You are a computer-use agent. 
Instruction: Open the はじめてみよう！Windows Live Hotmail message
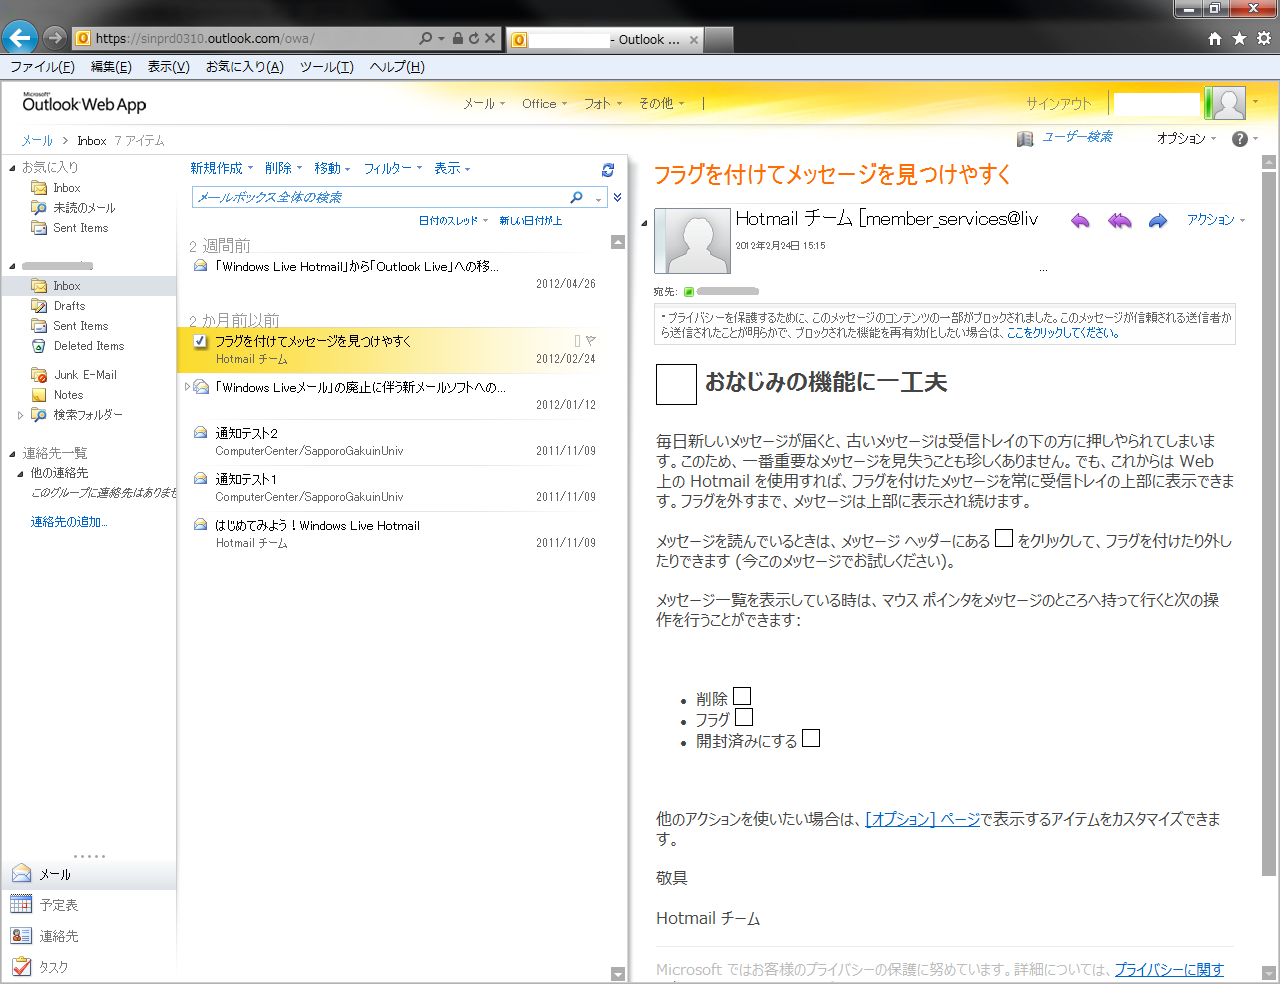click(397, 534)
